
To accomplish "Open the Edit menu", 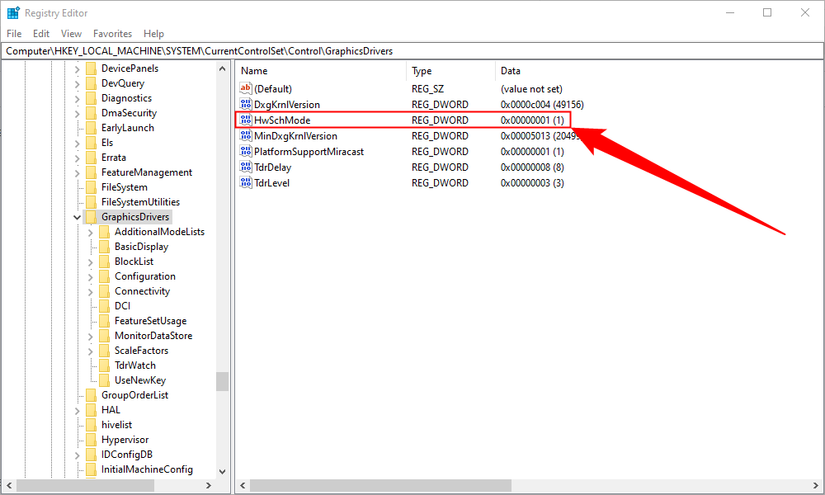I will point(41,34).
